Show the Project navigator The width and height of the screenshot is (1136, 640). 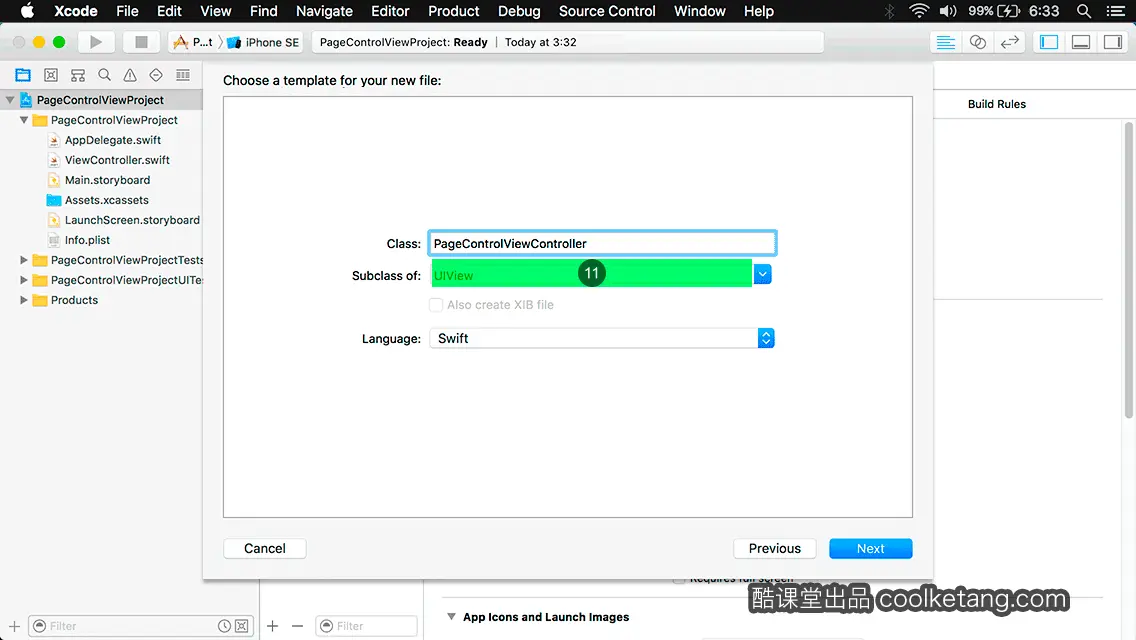click(x=23, y=75)
